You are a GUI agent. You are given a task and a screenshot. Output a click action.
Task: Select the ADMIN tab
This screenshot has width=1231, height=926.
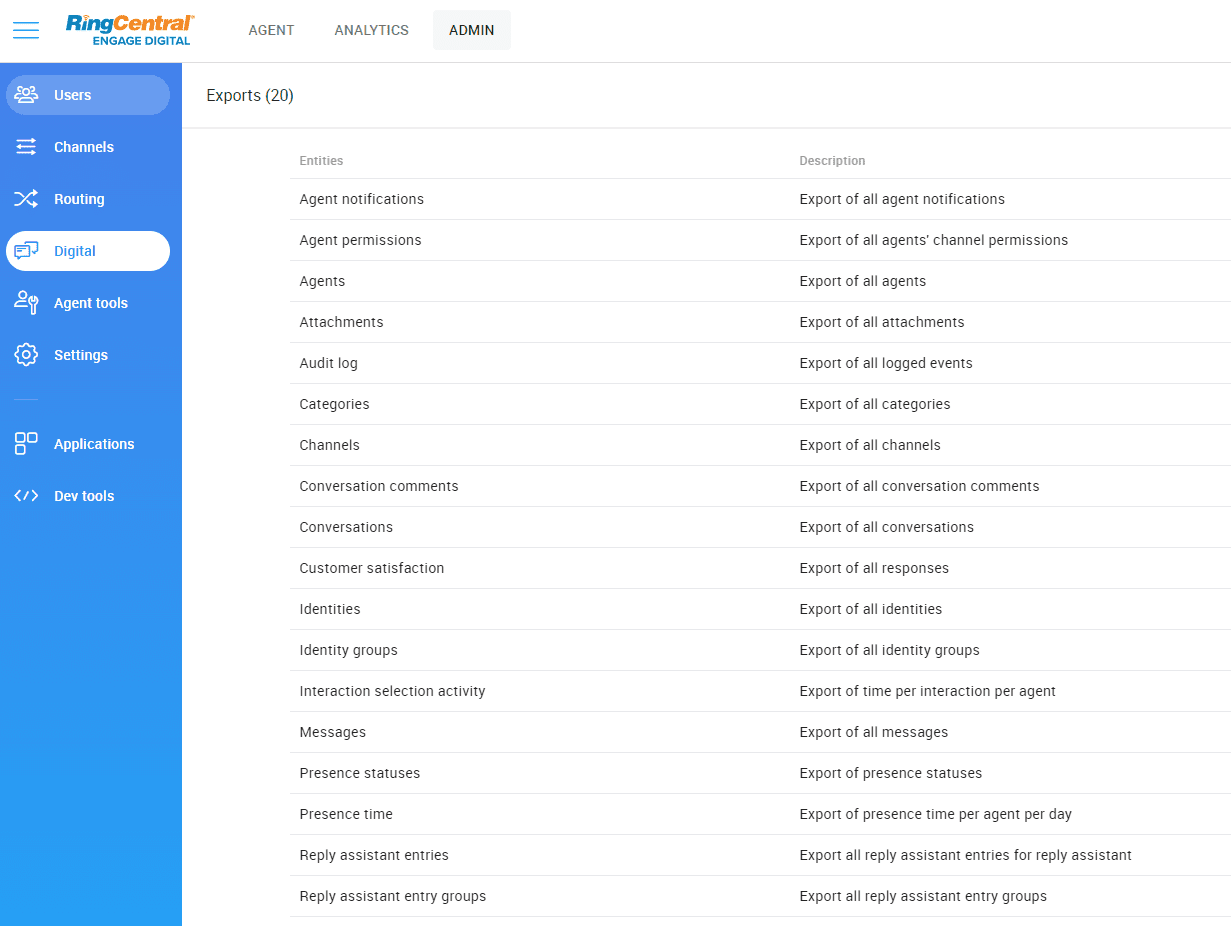click(471, 30)
